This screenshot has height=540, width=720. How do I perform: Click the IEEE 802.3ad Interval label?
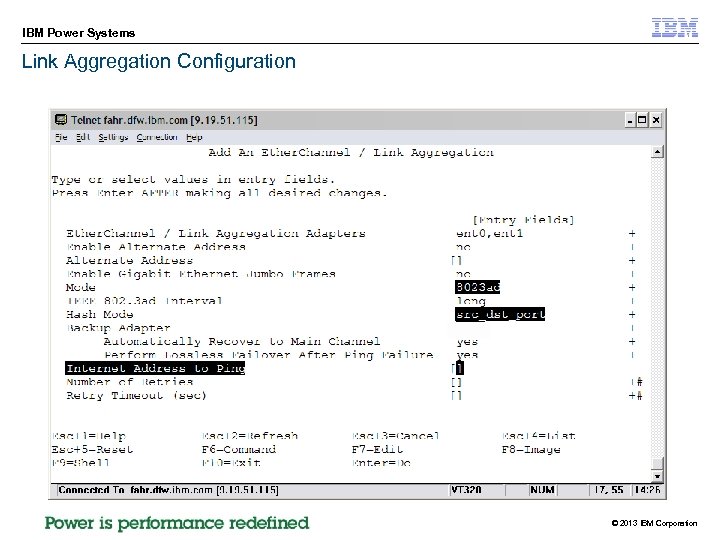tap(144, 301)
